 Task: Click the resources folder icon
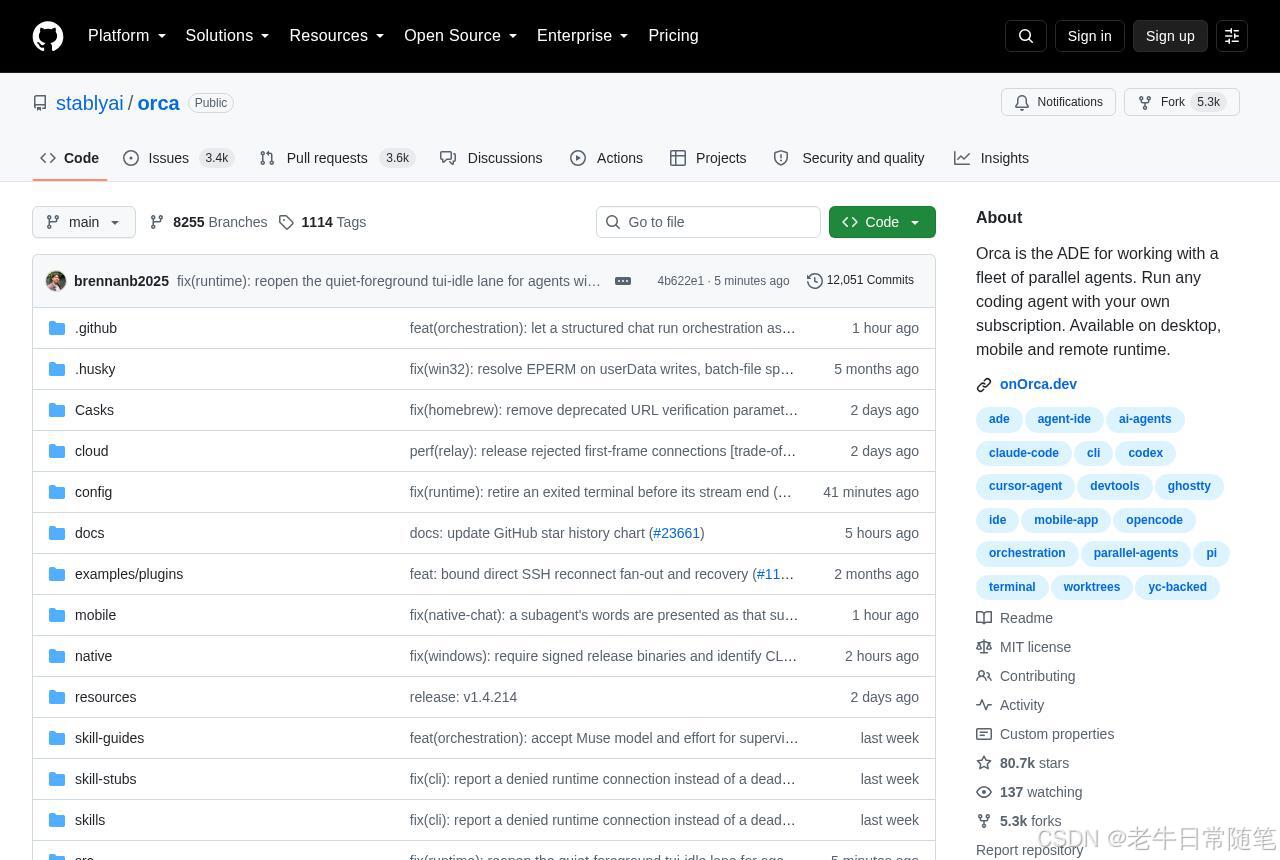coord(57,697)
